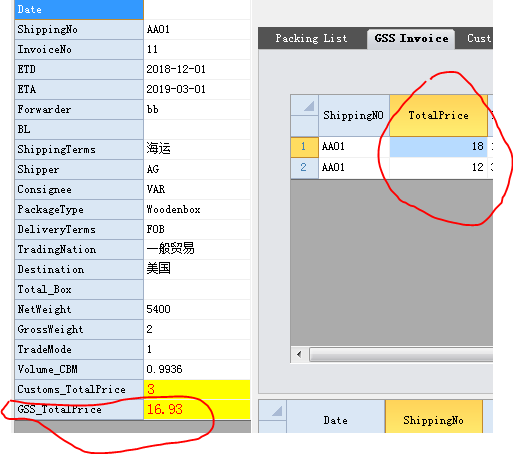Click the PackageType value Woodenbox
Image resolution: width=513 pixels, height=454 pixels.
[197, 209]
